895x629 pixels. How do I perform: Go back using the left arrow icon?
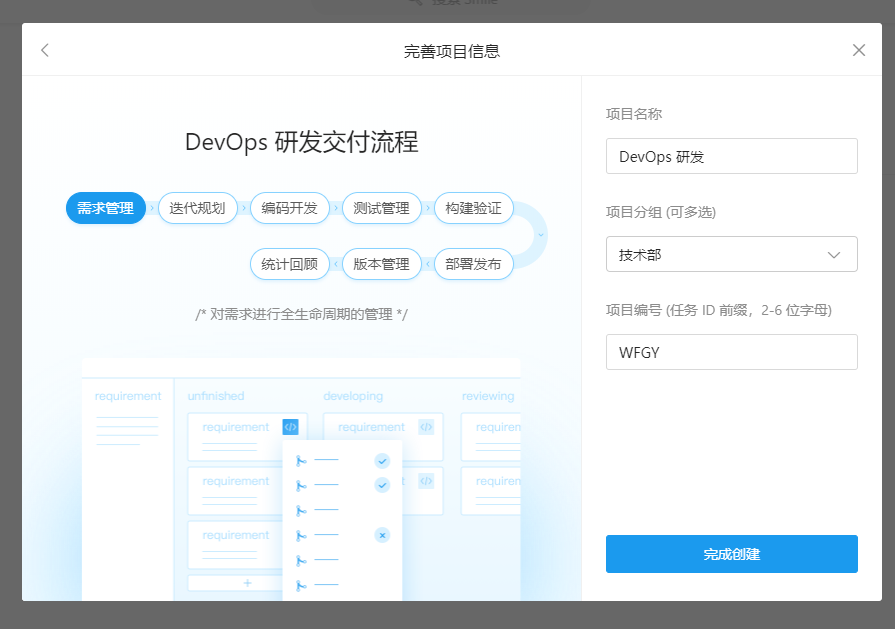click(x=45, y=50)
